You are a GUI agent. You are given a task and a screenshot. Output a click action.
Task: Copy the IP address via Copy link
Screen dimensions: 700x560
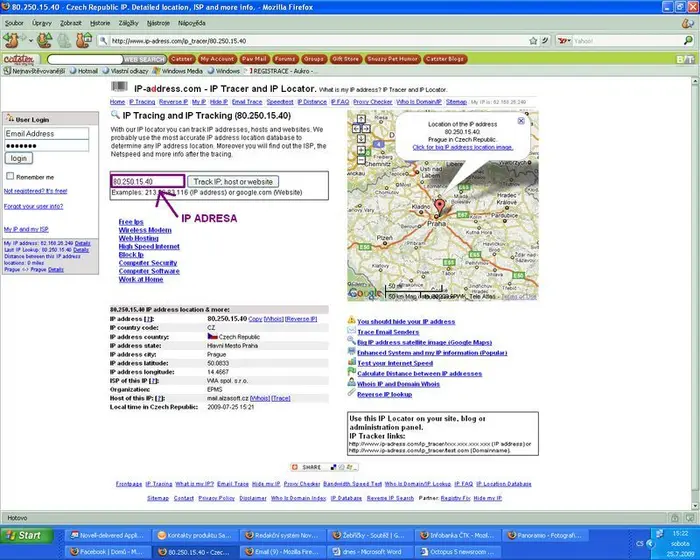(255, 319)
